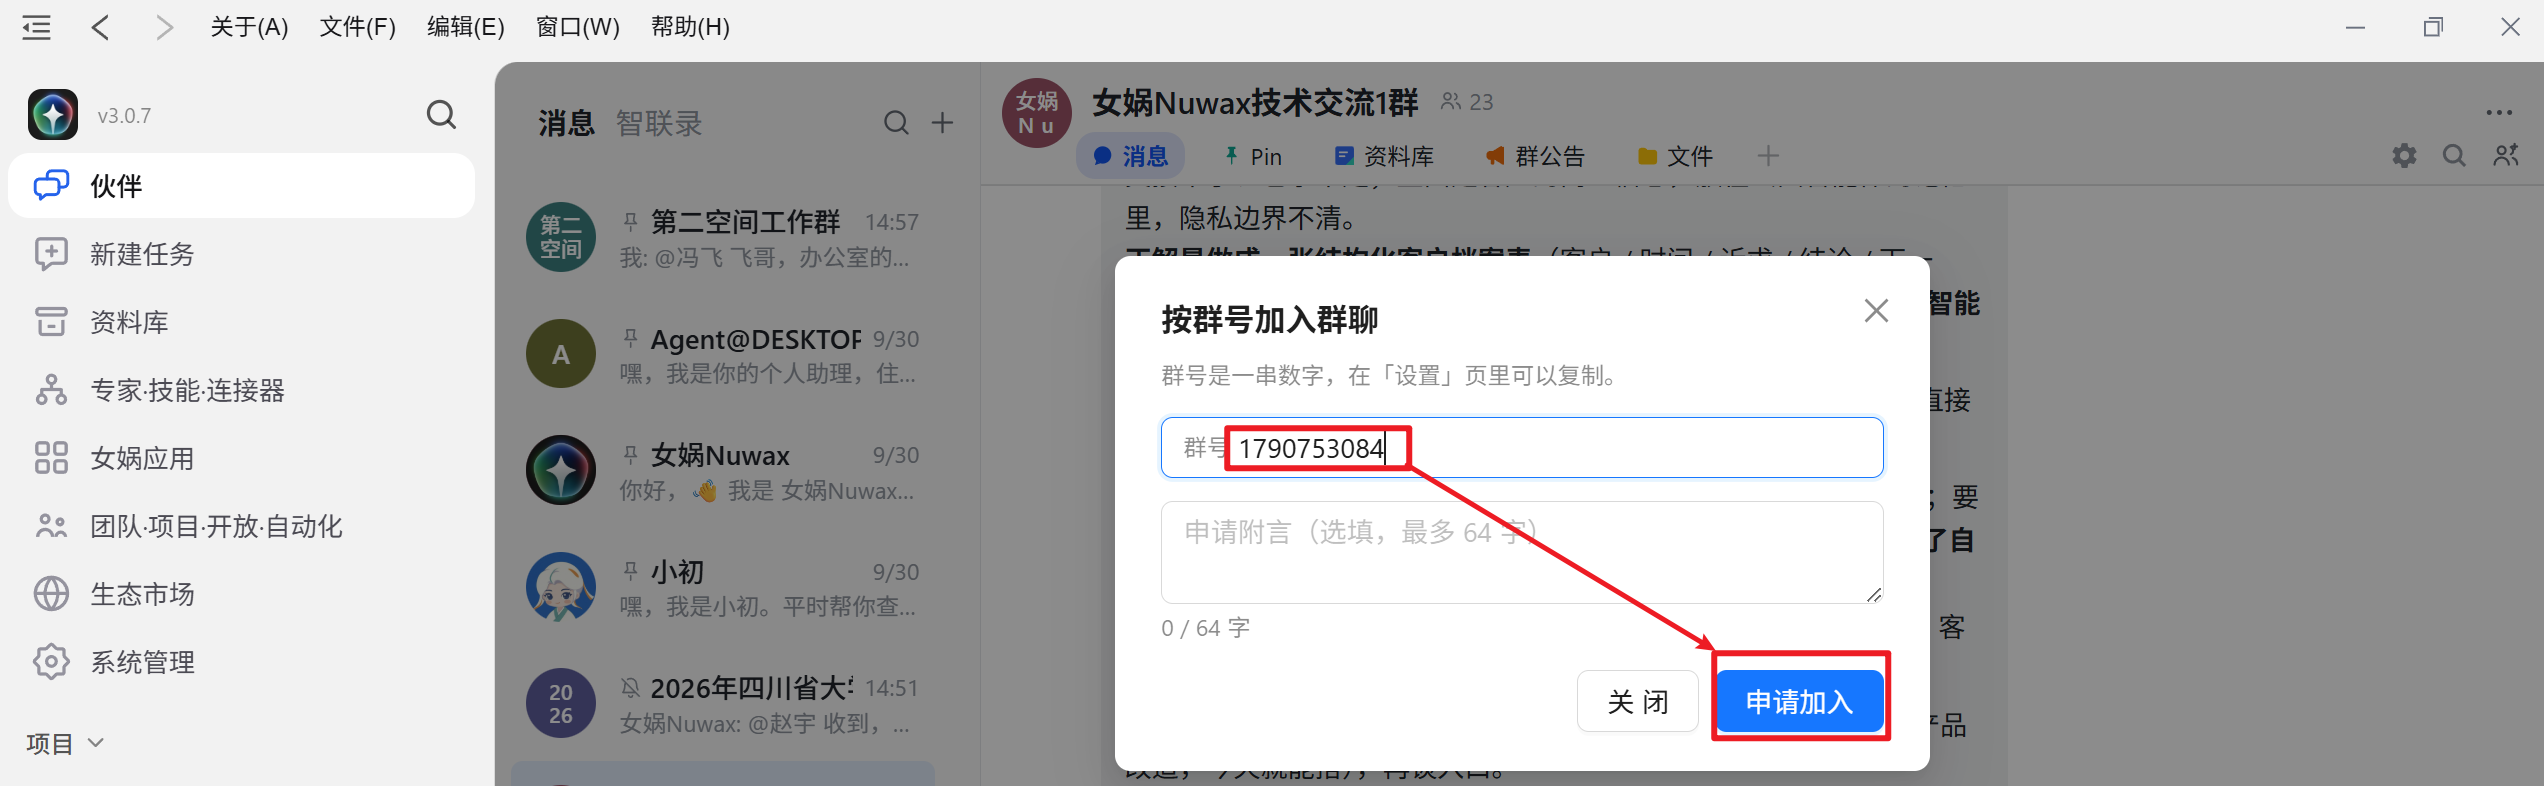
Task: Open 生态市场 in the sidebar
Action: pos(241,594)
